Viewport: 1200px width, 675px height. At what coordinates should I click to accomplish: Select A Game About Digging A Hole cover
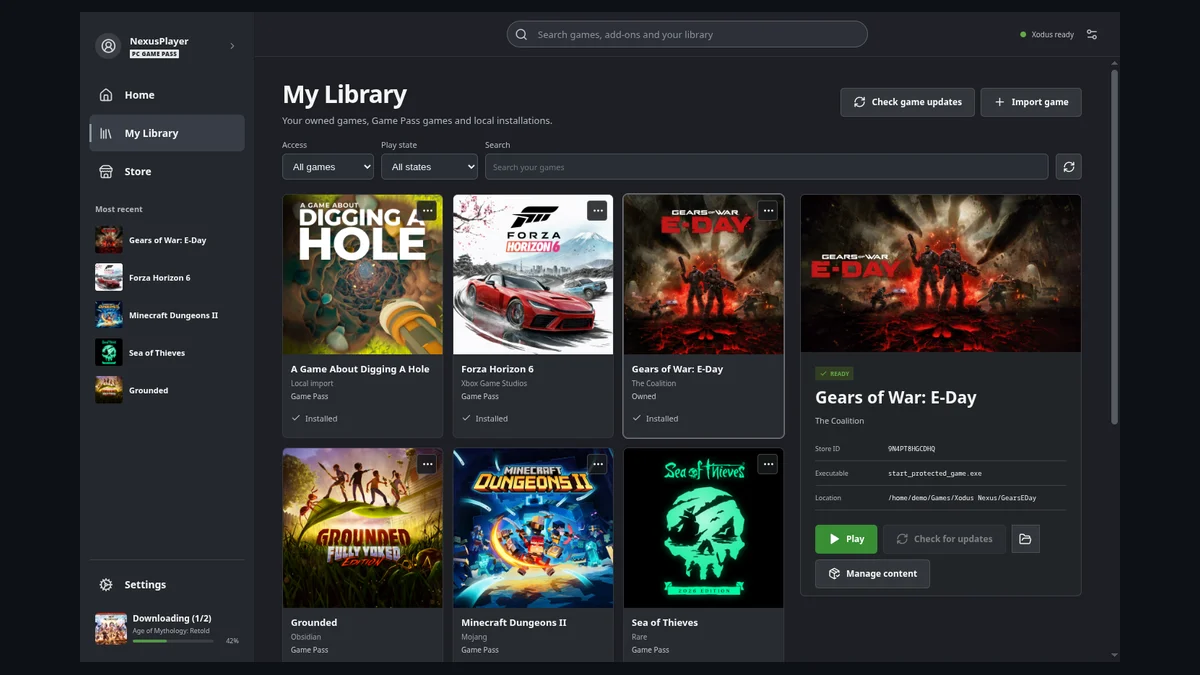pyautogui.click(x=363, y=275)
